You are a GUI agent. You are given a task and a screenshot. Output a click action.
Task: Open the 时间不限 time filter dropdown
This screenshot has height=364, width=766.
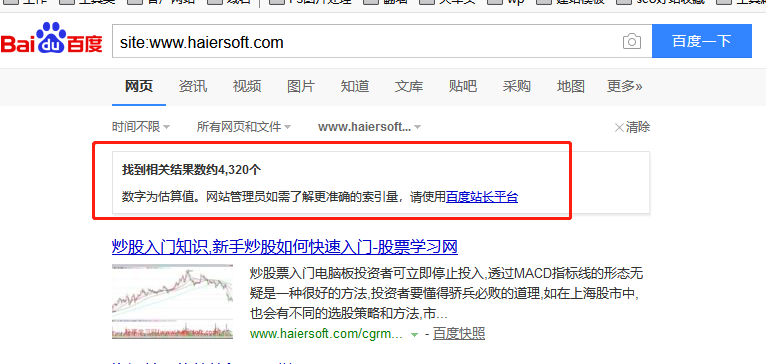coord(141,127)
